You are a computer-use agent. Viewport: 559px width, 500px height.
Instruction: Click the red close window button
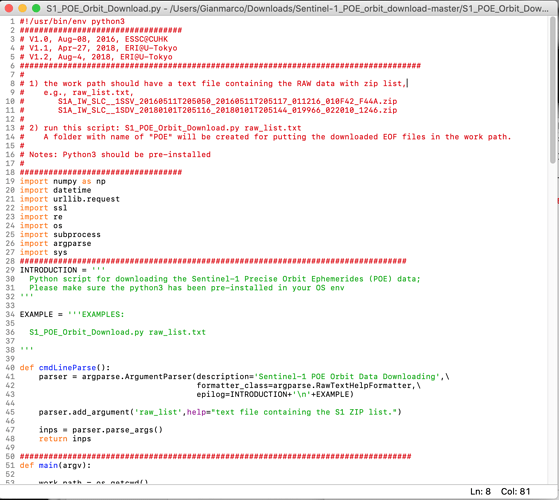click(x=9, y=8)
